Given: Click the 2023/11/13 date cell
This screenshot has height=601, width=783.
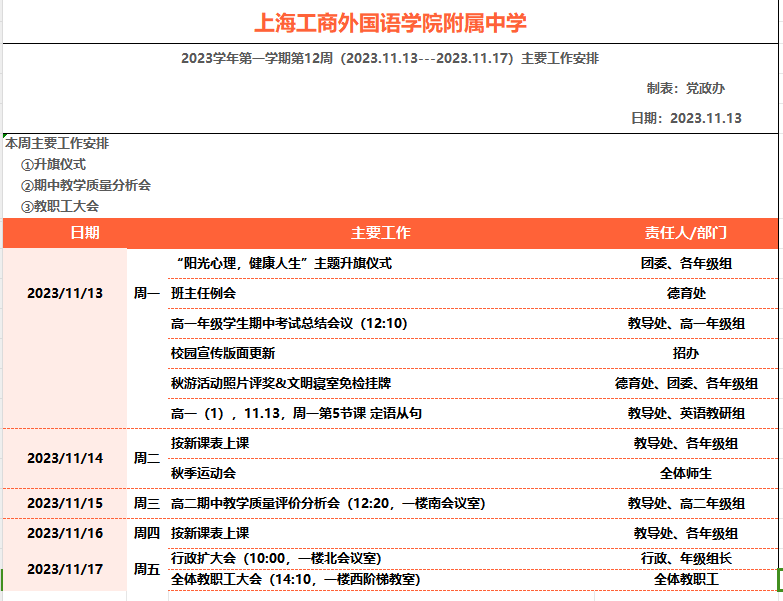Looking at the screenshot, I should [x=65, y=293].
